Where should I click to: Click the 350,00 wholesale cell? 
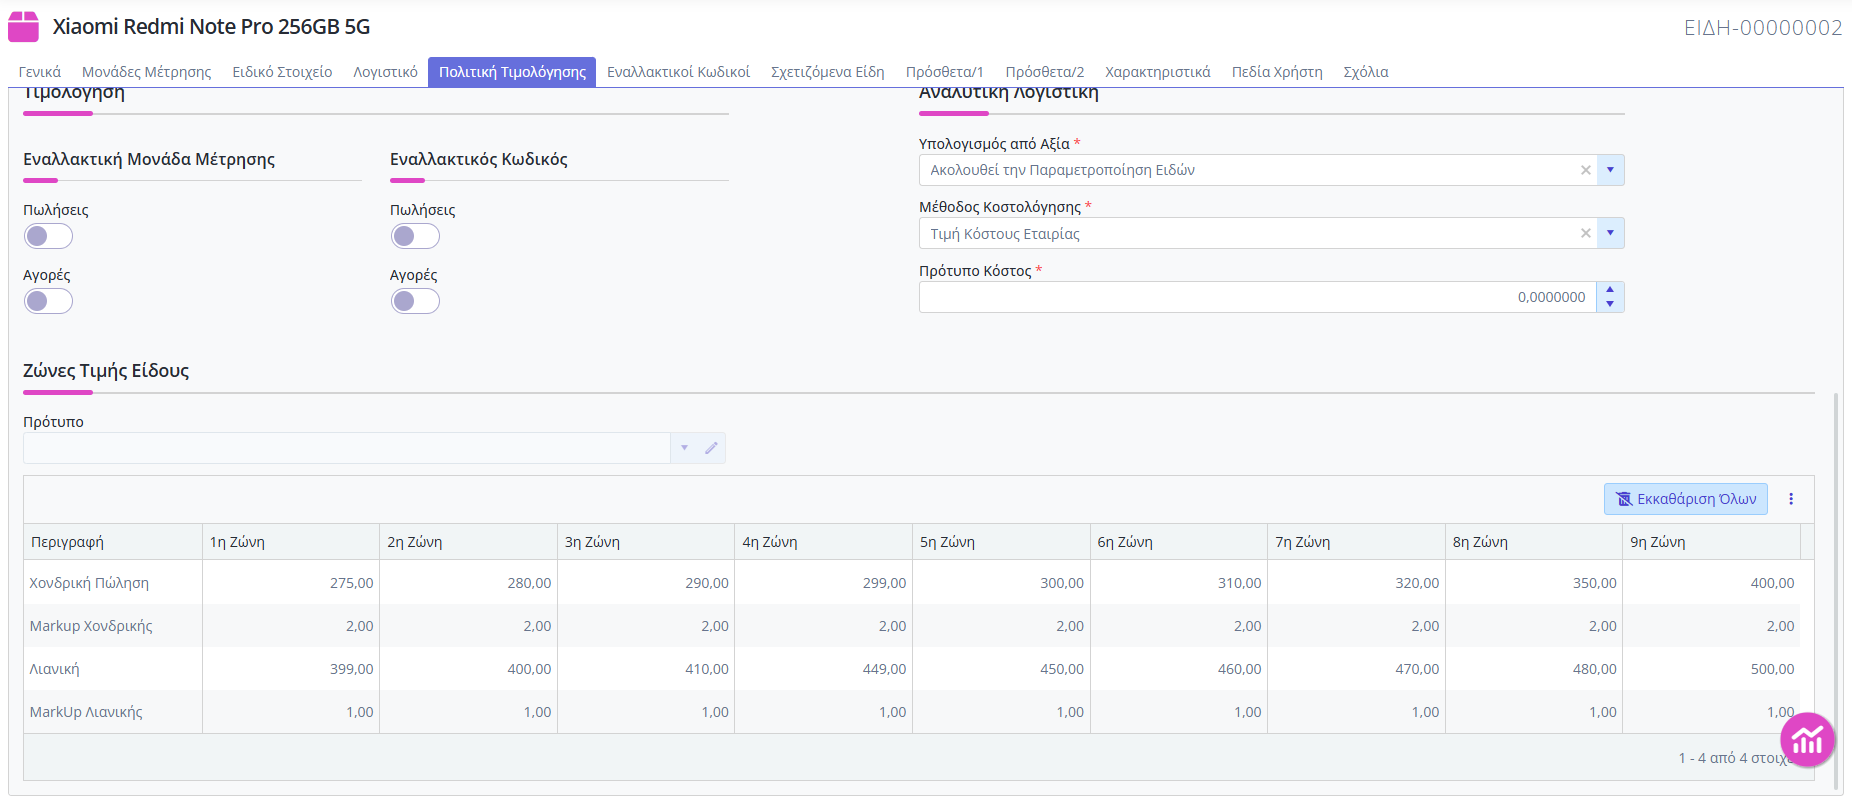click(1534, 583)
